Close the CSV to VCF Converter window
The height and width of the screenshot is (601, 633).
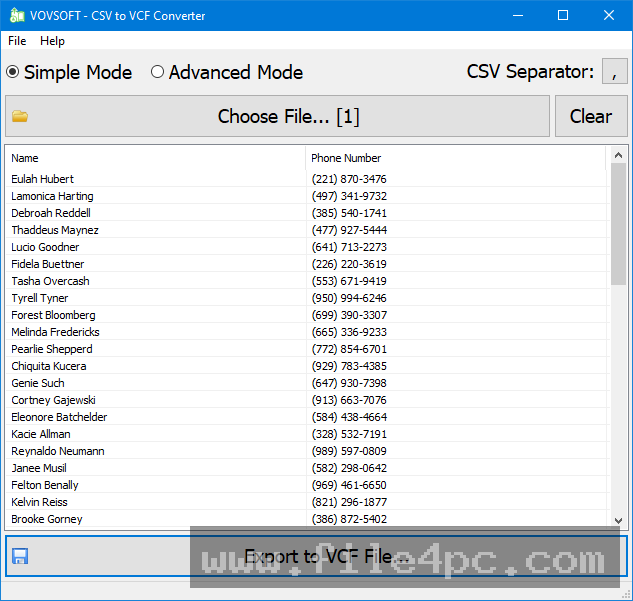tap(609, 15)
